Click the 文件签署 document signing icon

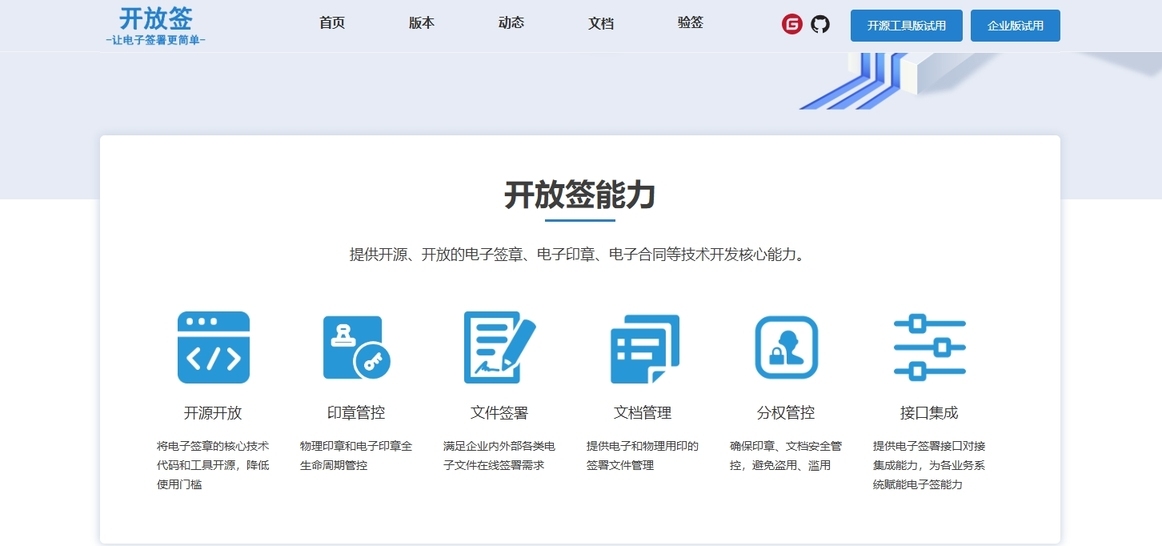click(x=499, y=347)
